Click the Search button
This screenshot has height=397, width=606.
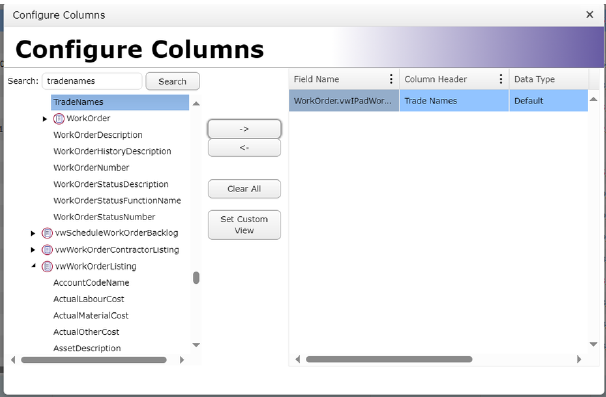[x=172, y=81]
